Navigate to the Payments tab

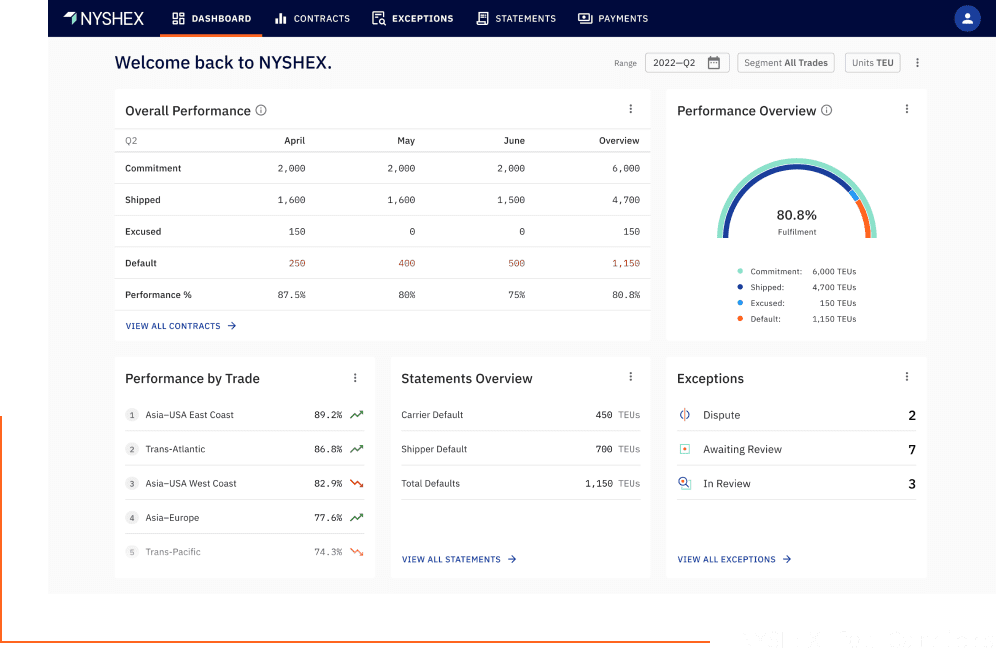tap(613, 18)
